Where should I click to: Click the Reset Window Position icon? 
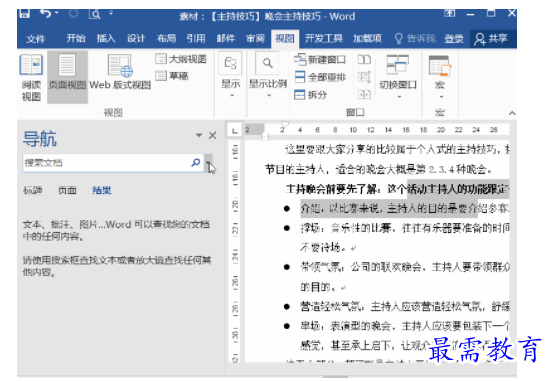coord(364,94)
